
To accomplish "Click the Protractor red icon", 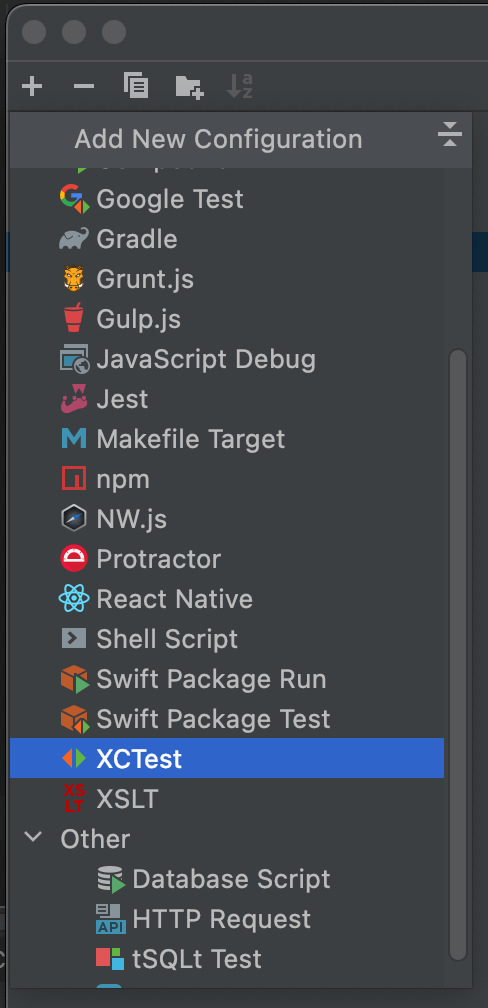I will click(74, 558).
